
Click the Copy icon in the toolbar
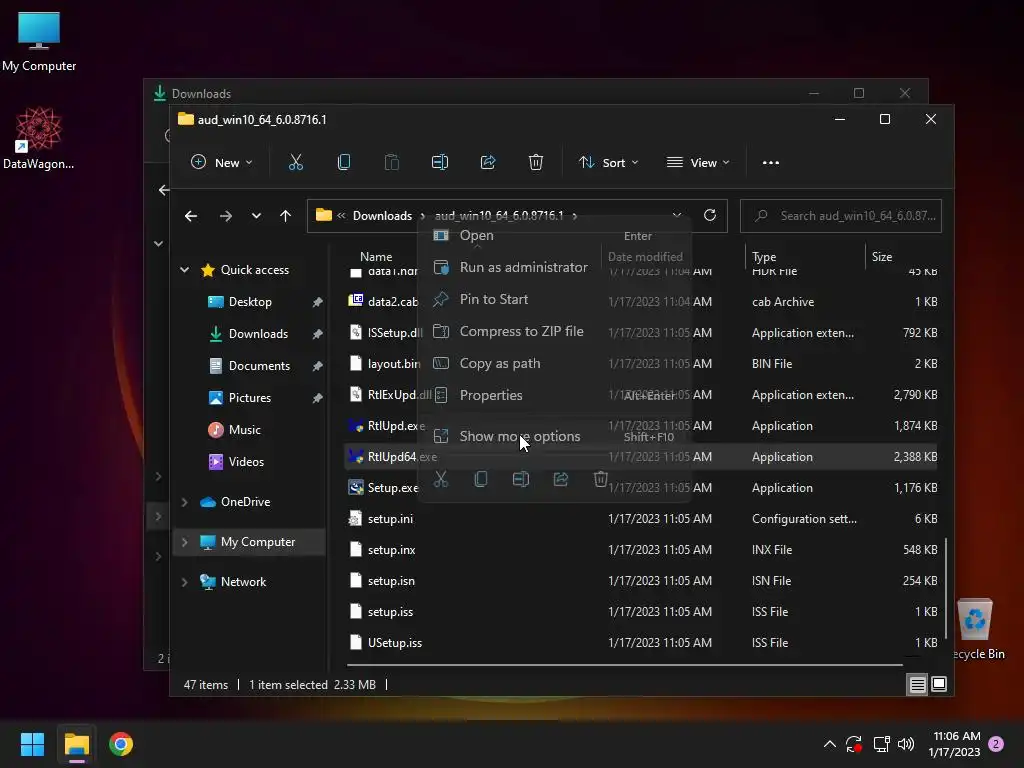[344, 163]
